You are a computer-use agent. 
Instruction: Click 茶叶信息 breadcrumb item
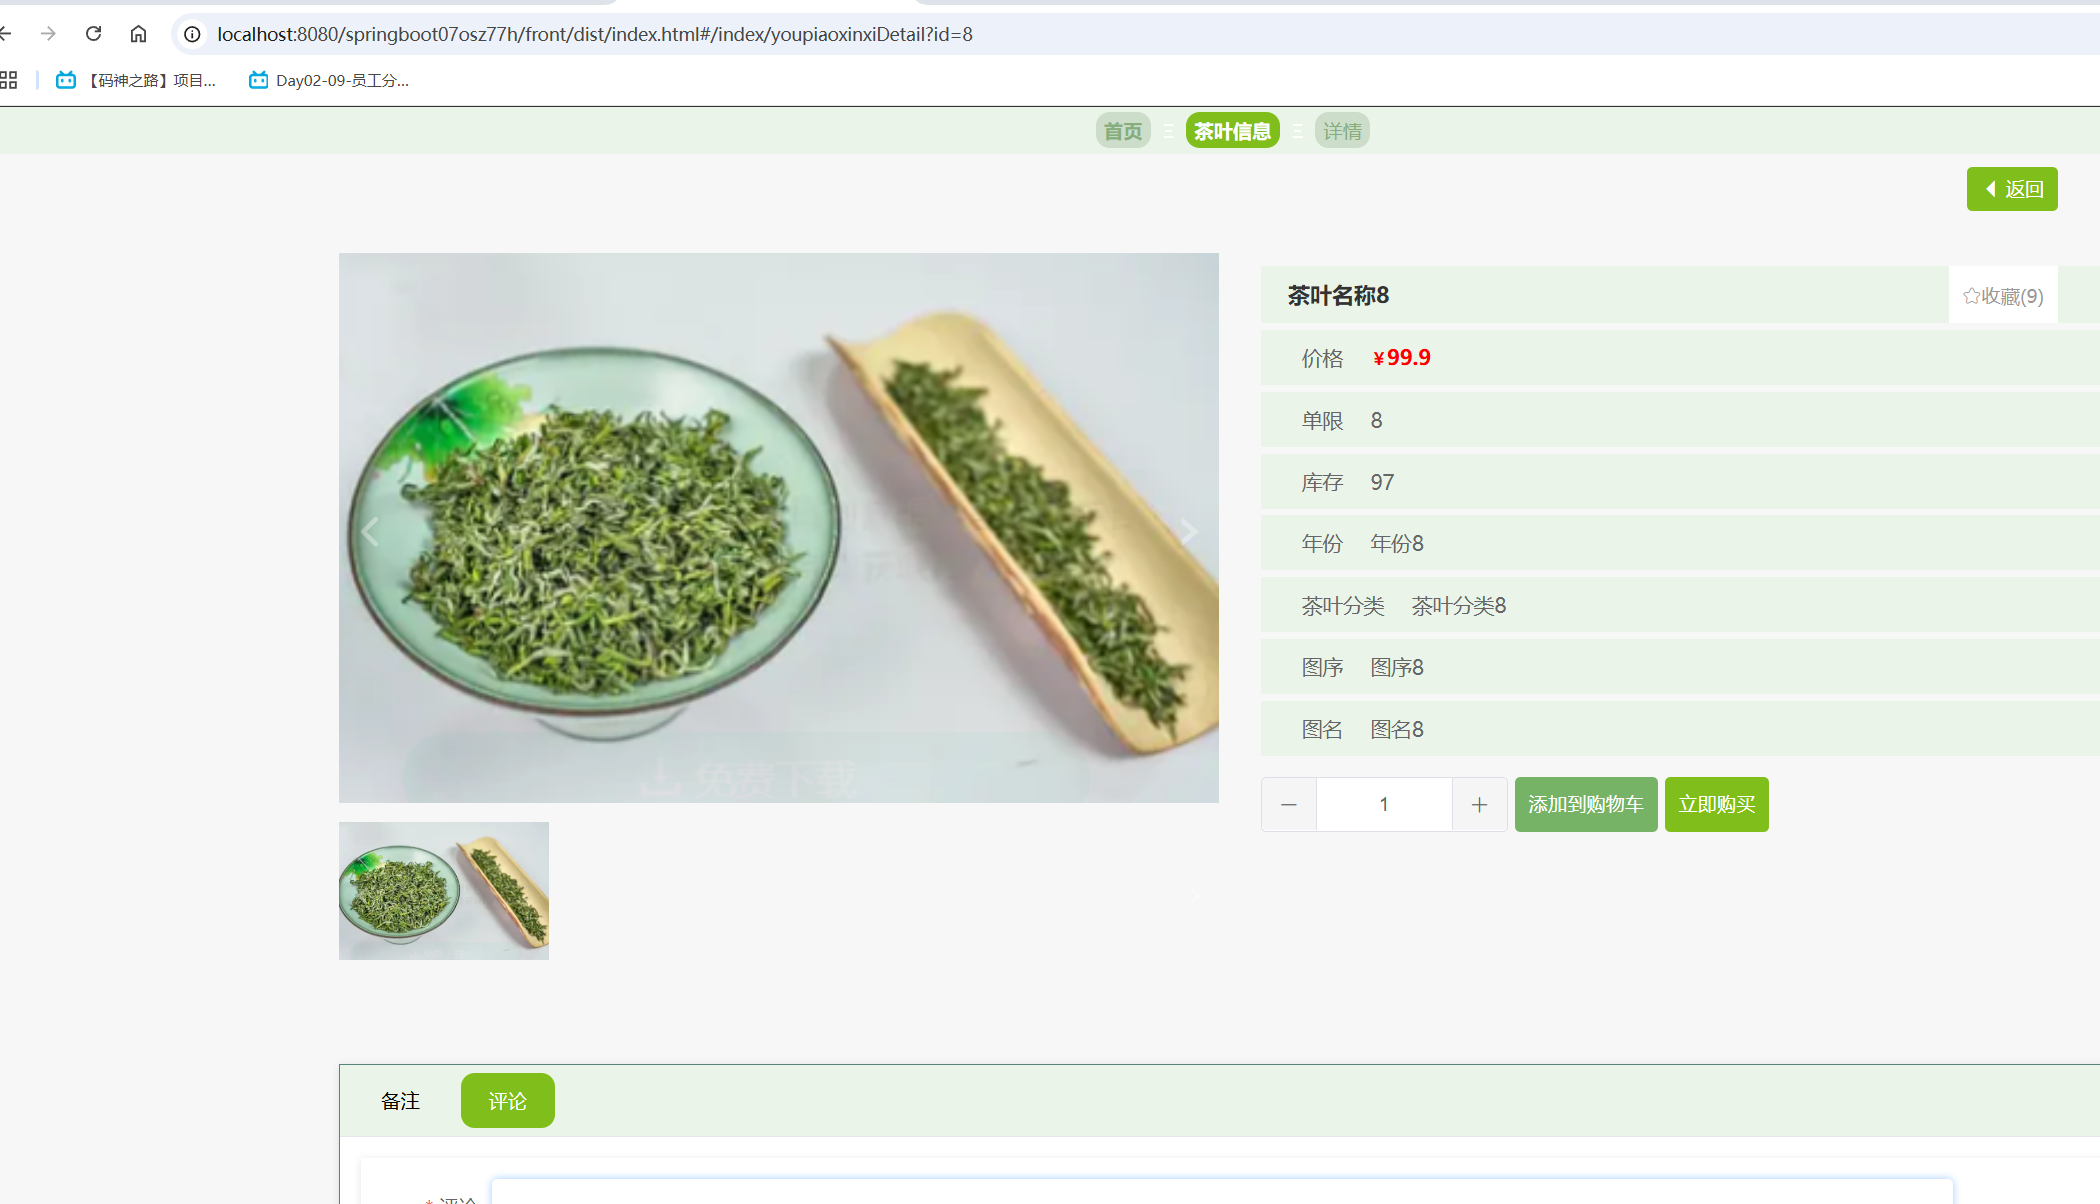point(1232,131)
